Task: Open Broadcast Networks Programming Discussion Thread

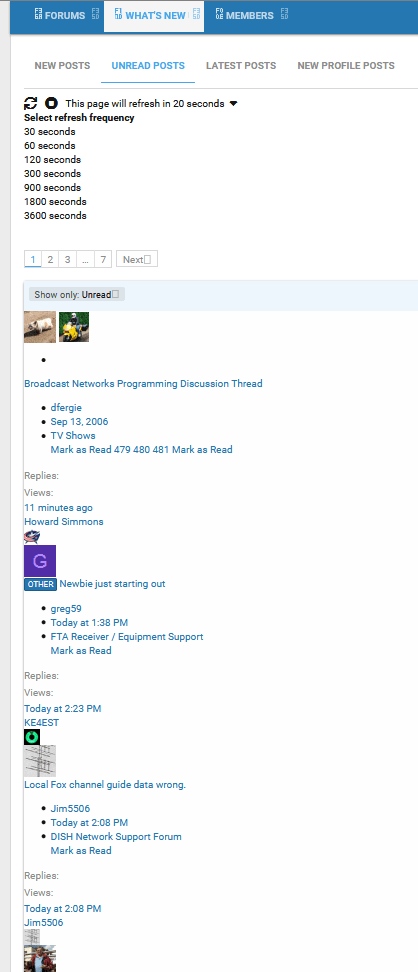Action: [x=143, y=384]
